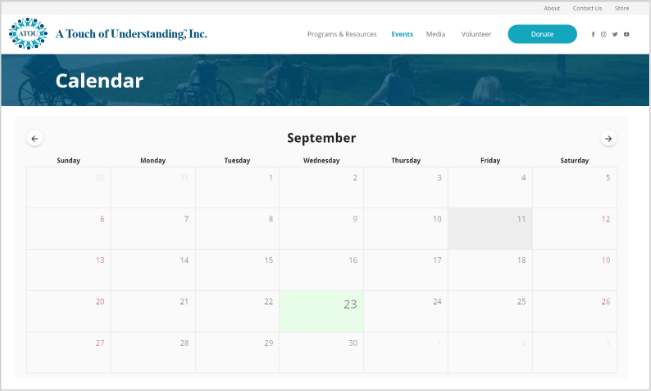The image size is (651, 391).
Task: Open the Twitter social icon
Action: (x=615, y=34)
